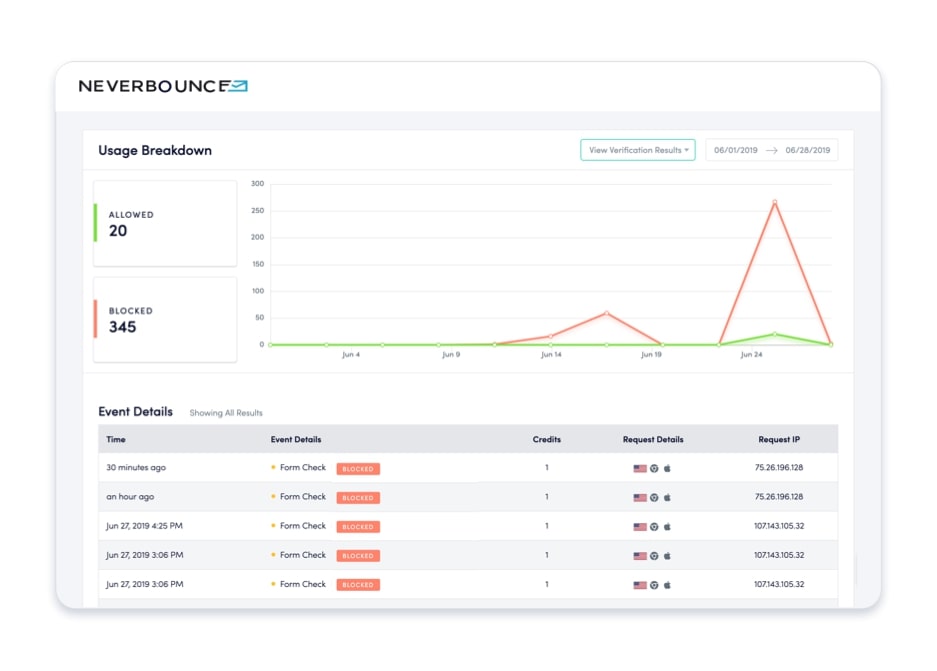The height and width of the screenshot is (671, 937).
Task: Sort table by Request IP column header
Action: pos(778,439)
